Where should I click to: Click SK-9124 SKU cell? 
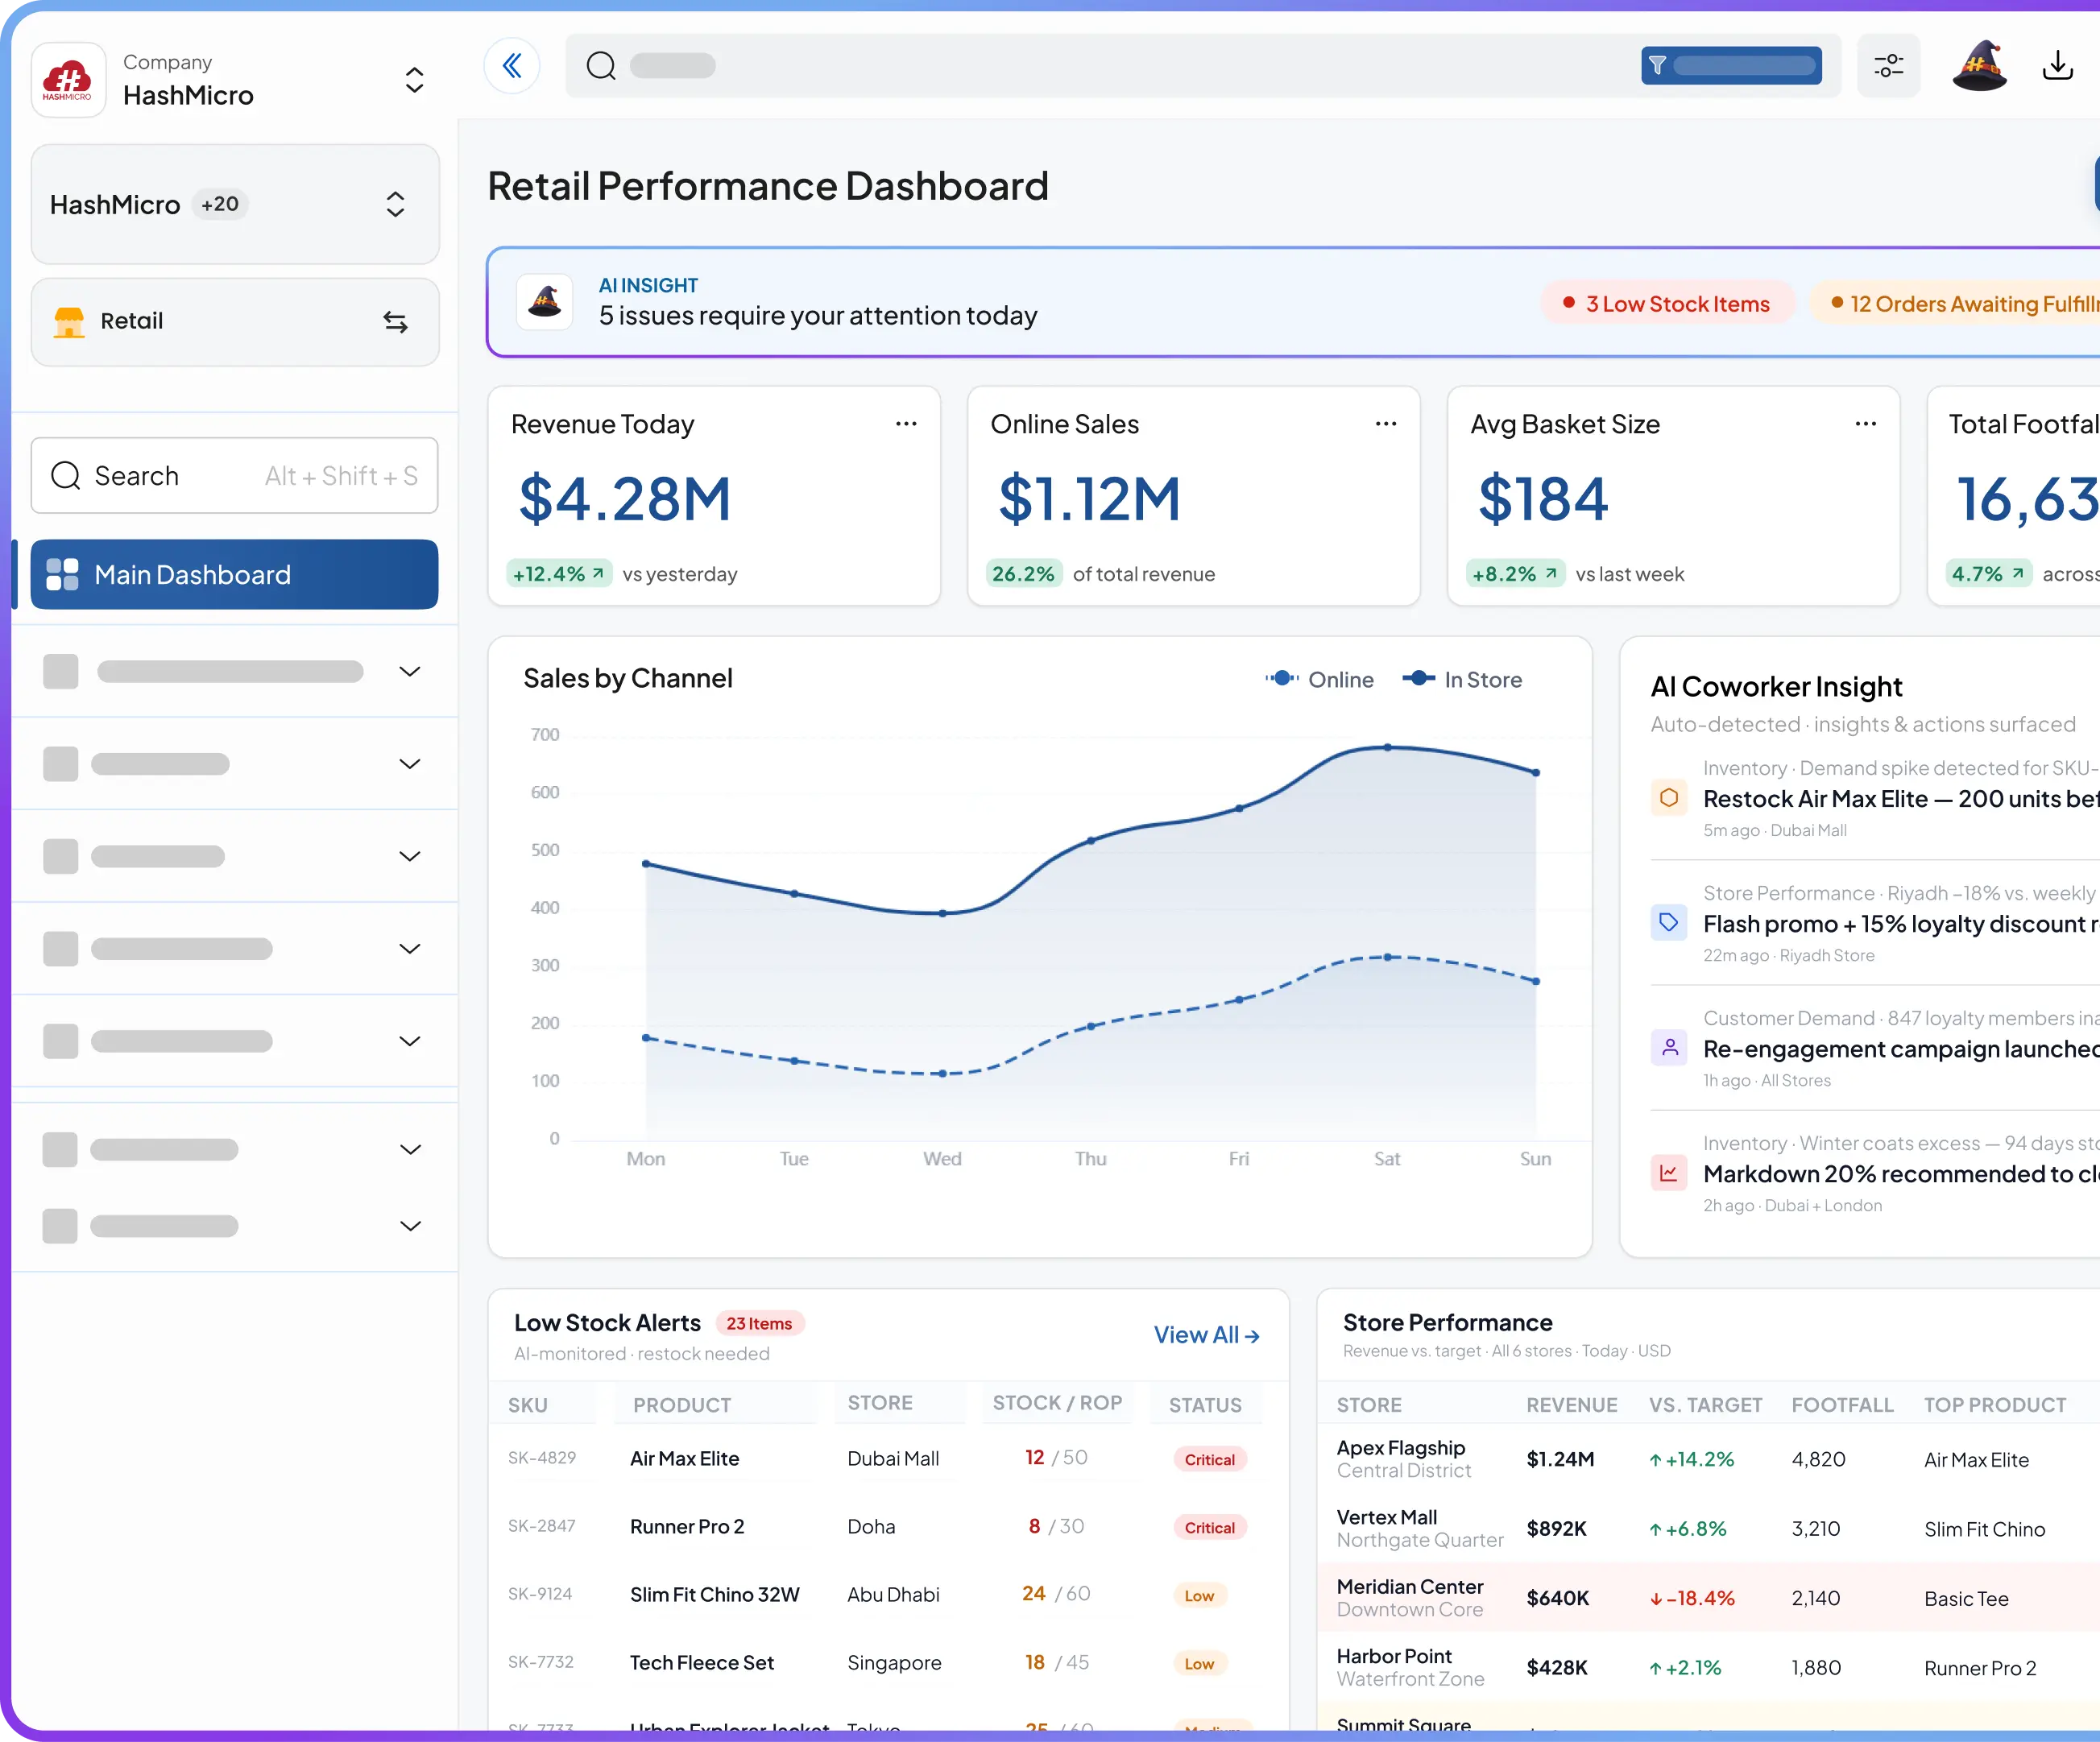(540, 1594)
